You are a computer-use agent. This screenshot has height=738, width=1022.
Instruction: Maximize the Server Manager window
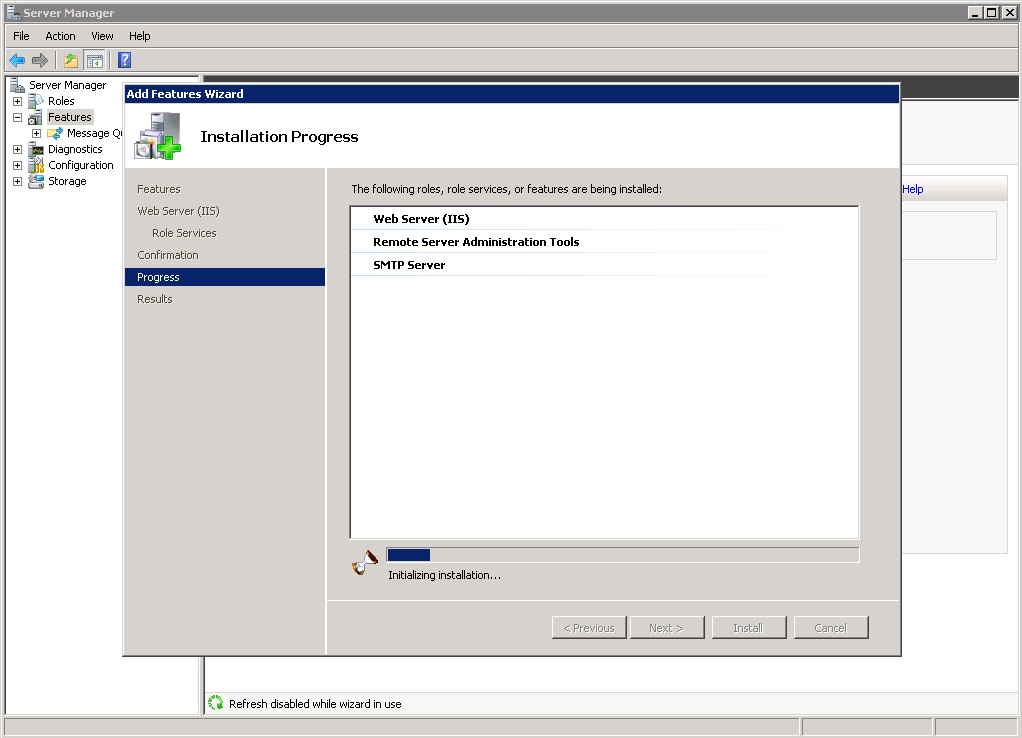pos(991,12)
